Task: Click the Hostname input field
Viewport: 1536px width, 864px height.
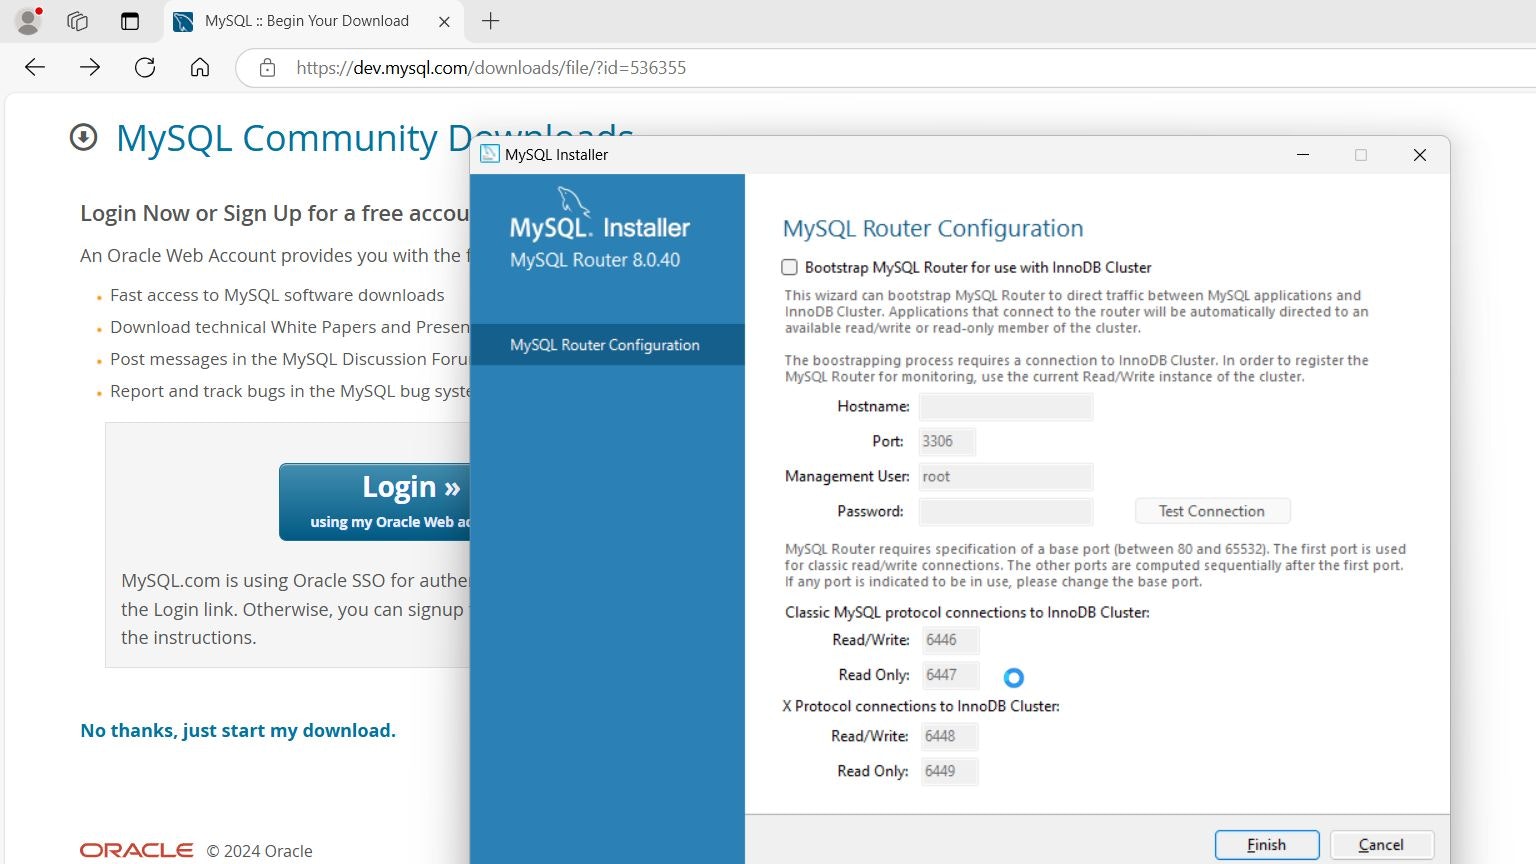Action: click(1005, 406)
